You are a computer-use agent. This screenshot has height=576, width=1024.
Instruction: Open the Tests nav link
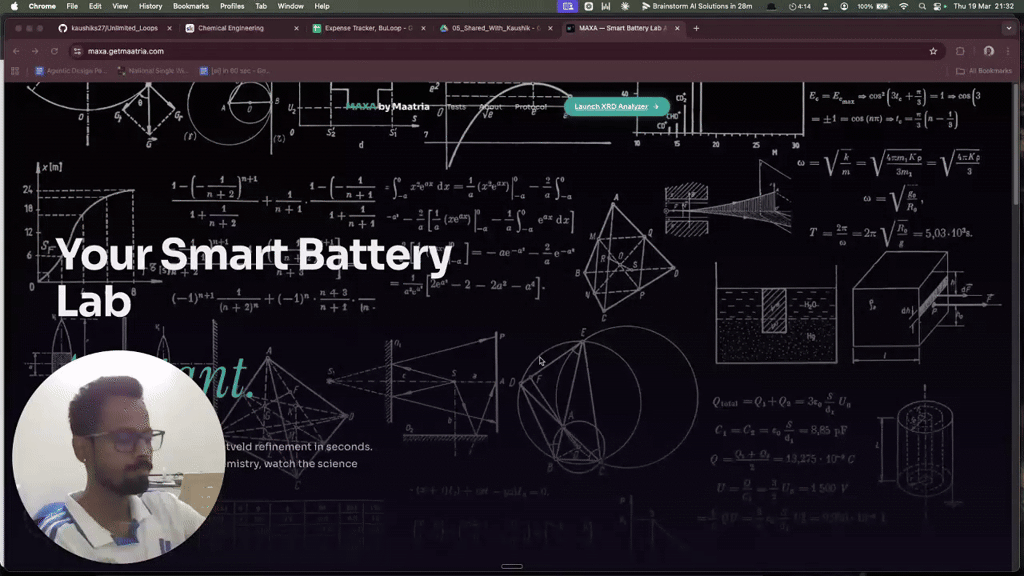pos(456,106)
